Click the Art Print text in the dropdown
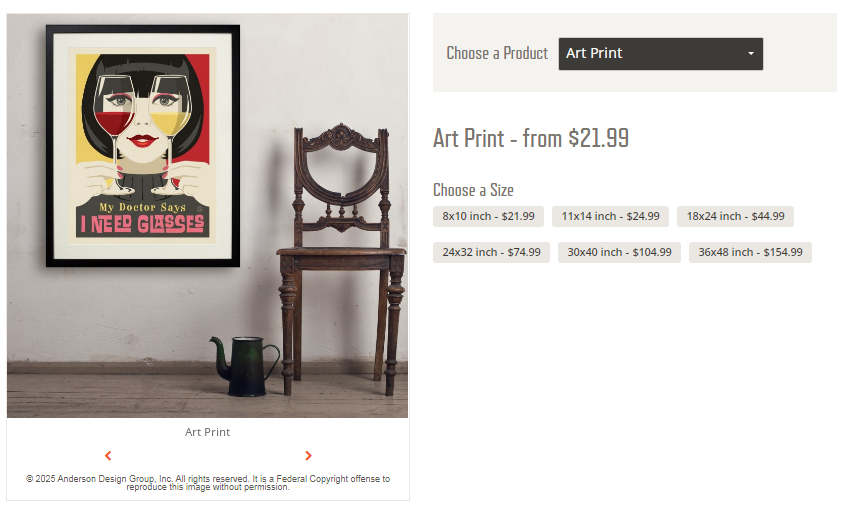Screen dimensions: 846x508 (594, 53)
